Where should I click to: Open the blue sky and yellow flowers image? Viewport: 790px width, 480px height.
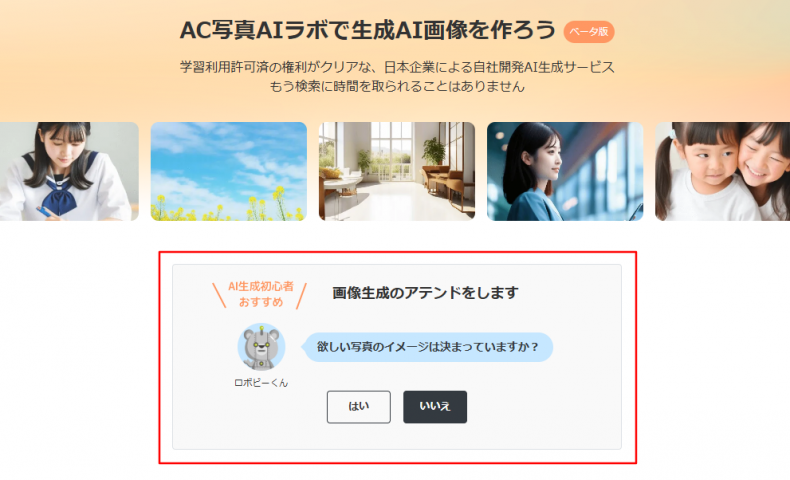[x=229, y=171]
